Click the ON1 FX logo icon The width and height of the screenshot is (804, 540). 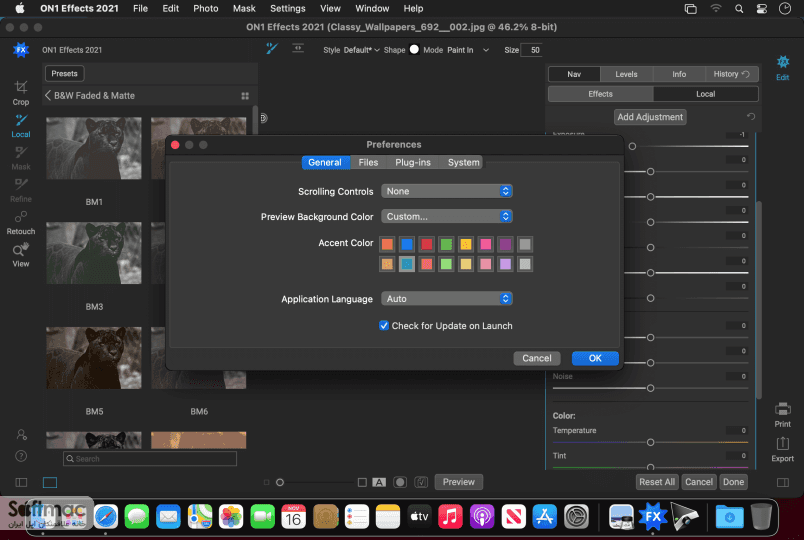pos(21,50)
